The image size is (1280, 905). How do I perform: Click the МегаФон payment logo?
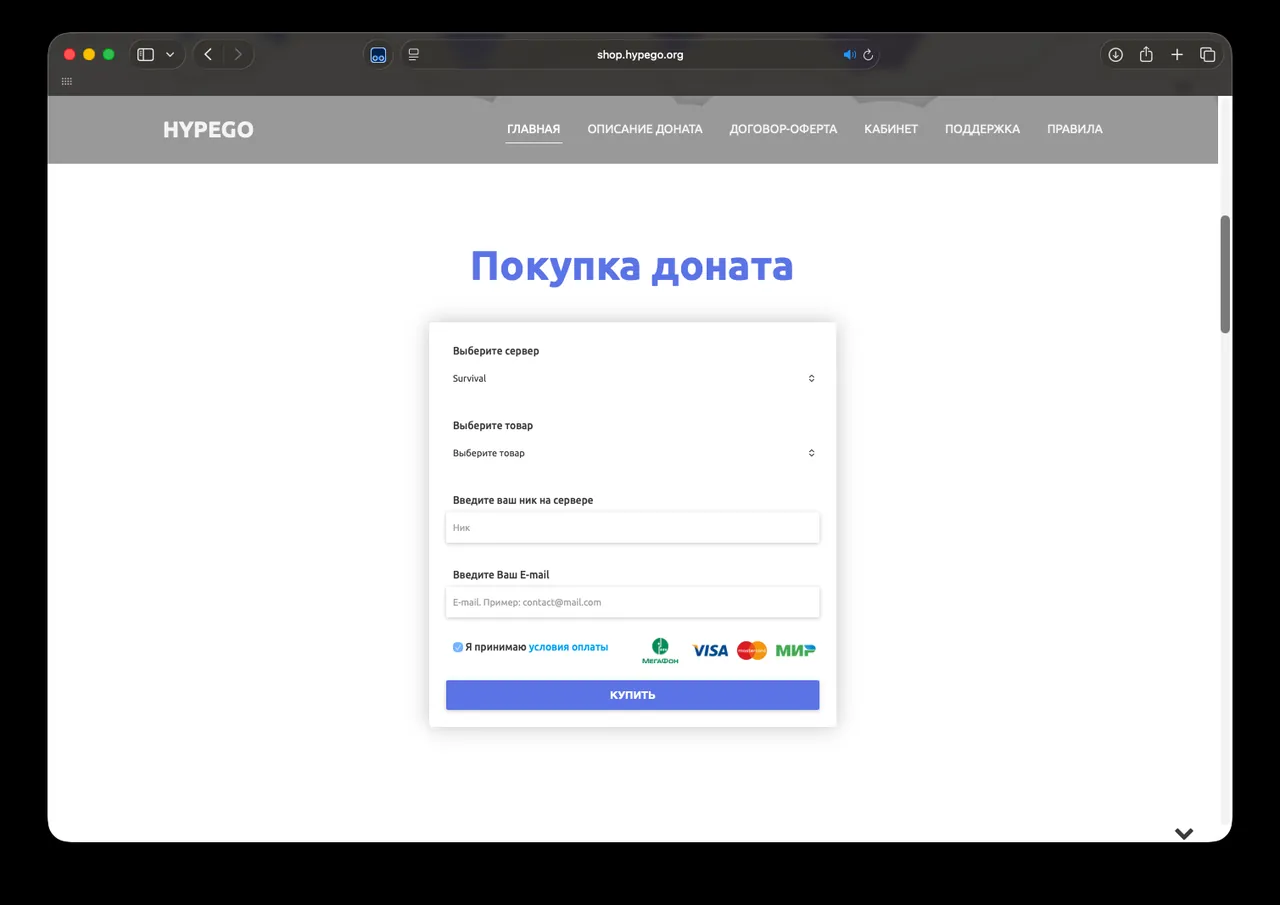coord(660,651)
